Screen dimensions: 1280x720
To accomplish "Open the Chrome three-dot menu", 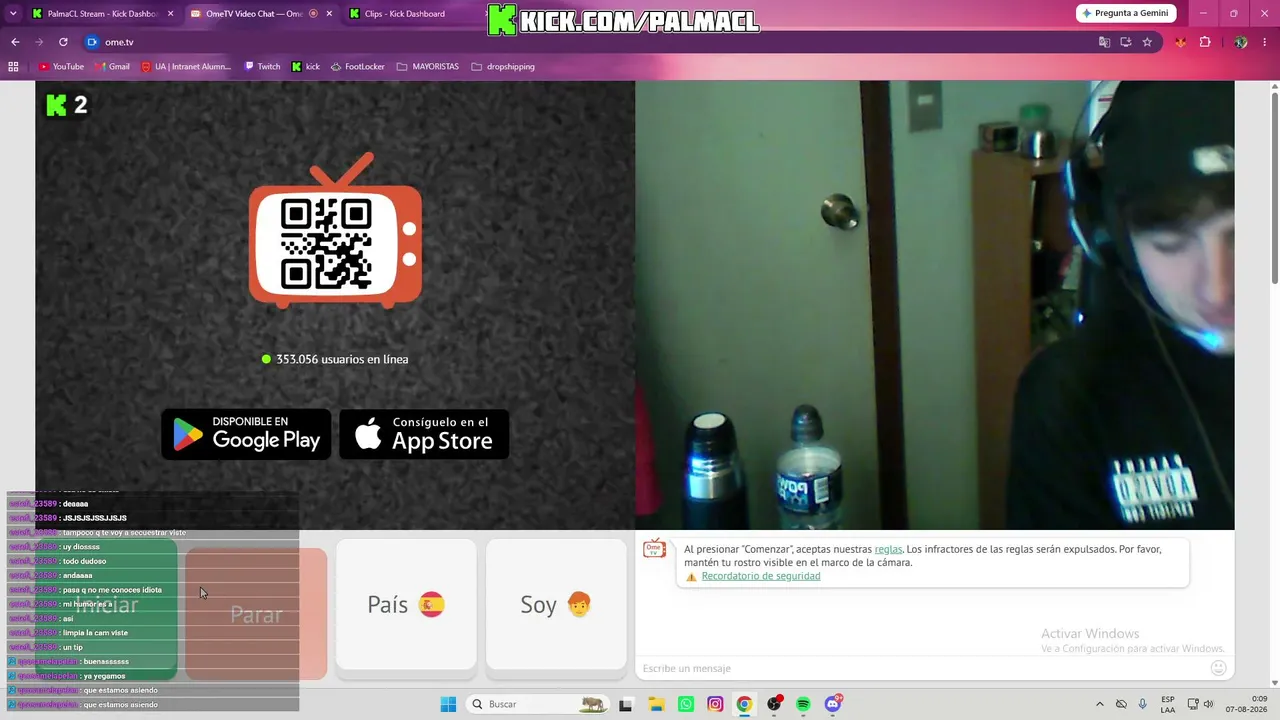I will (1266, 42).
